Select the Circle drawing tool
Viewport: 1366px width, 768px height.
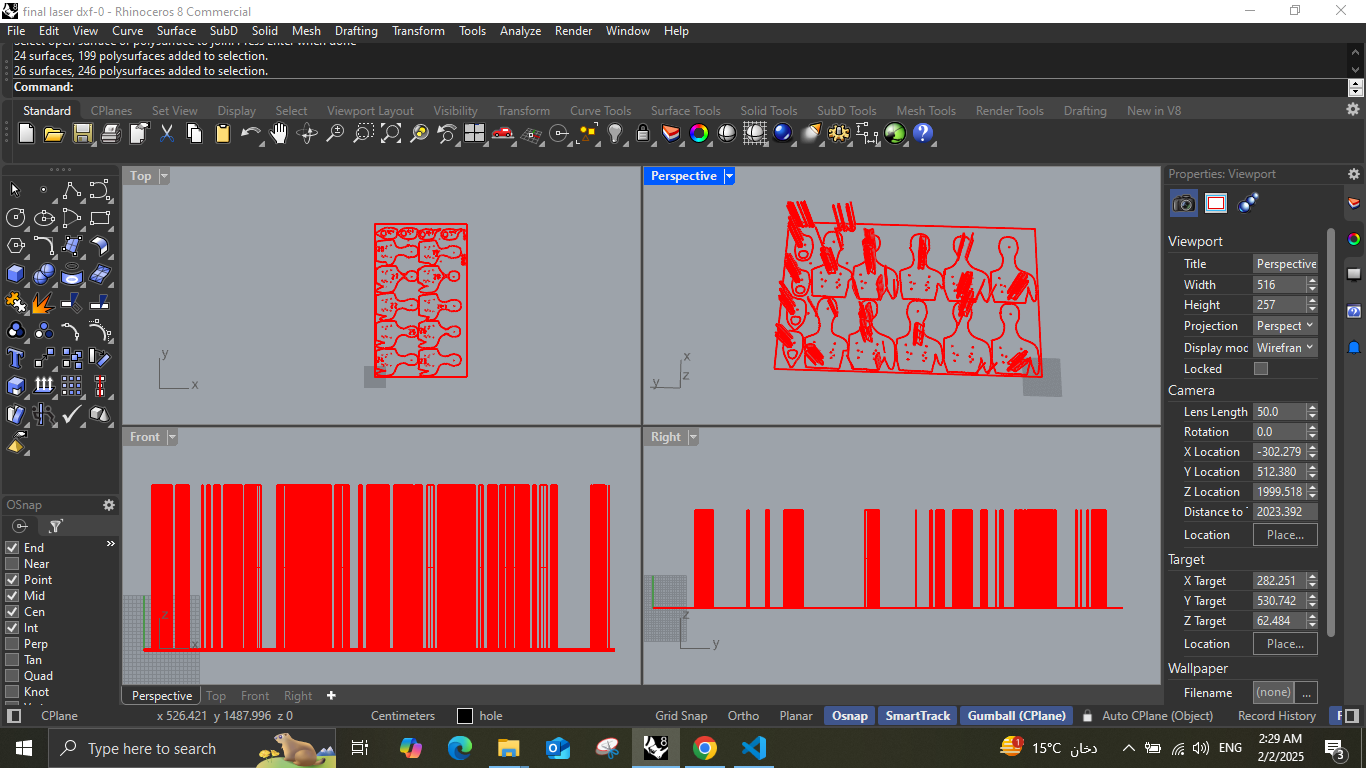pyautogui.click(x=15, y=217)
